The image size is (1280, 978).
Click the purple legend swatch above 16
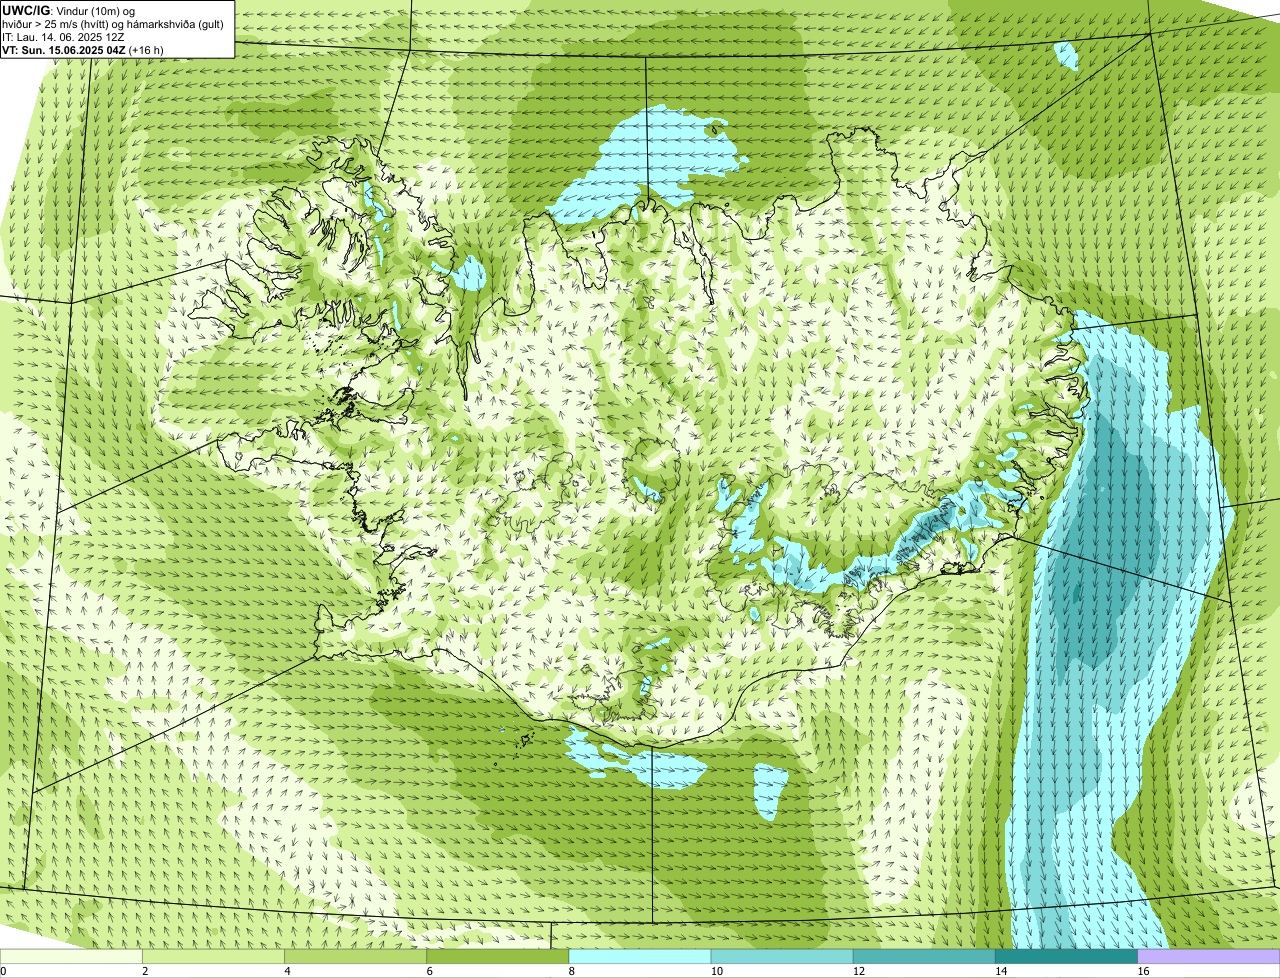click(1208, 957)
